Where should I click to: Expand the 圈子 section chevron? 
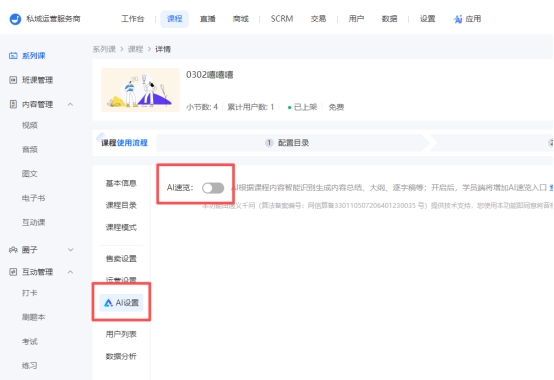tap(70, 250)
